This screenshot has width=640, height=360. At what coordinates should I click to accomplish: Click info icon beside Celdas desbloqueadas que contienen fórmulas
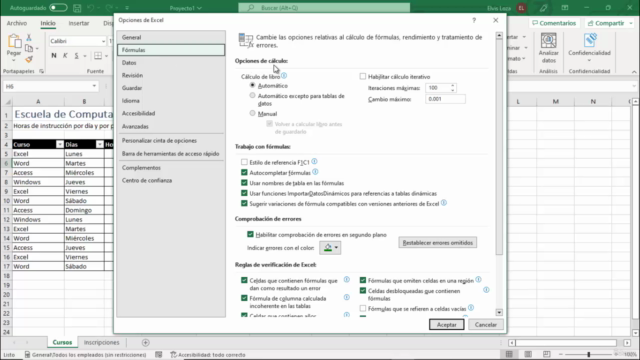[x=486, y=290]
